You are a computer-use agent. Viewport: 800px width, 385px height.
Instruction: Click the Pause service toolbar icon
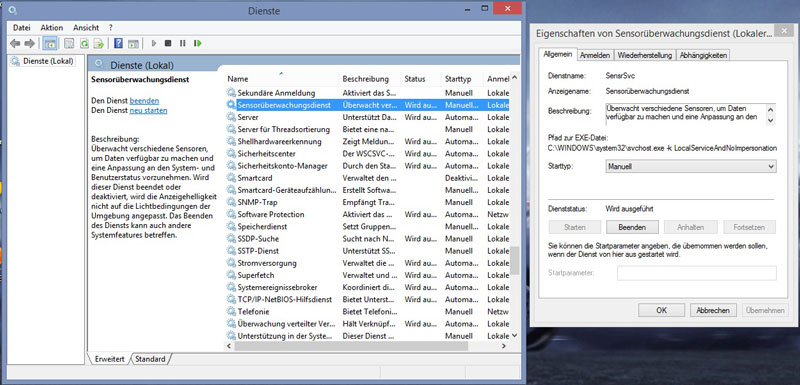pos(183,43)
